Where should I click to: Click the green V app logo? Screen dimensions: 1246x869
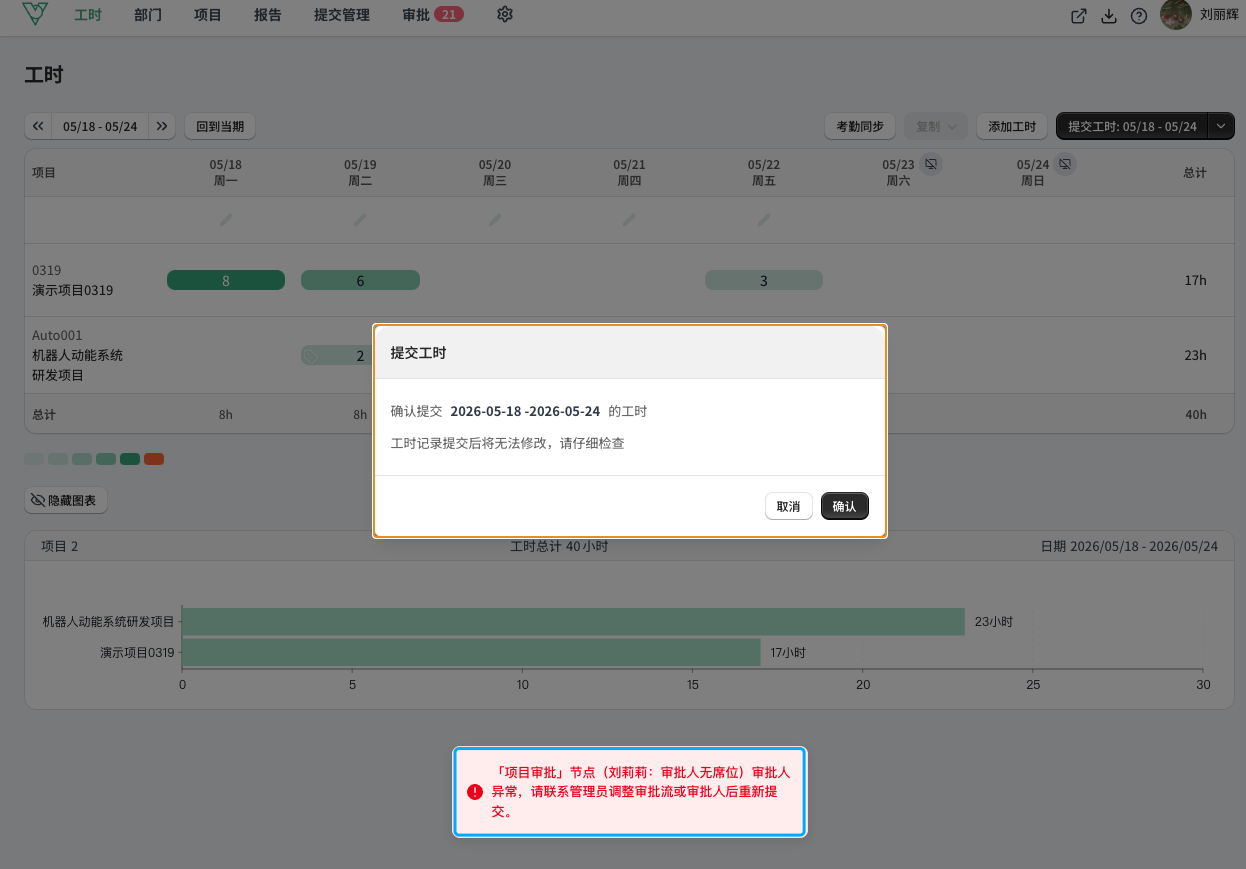click(35, 14)
